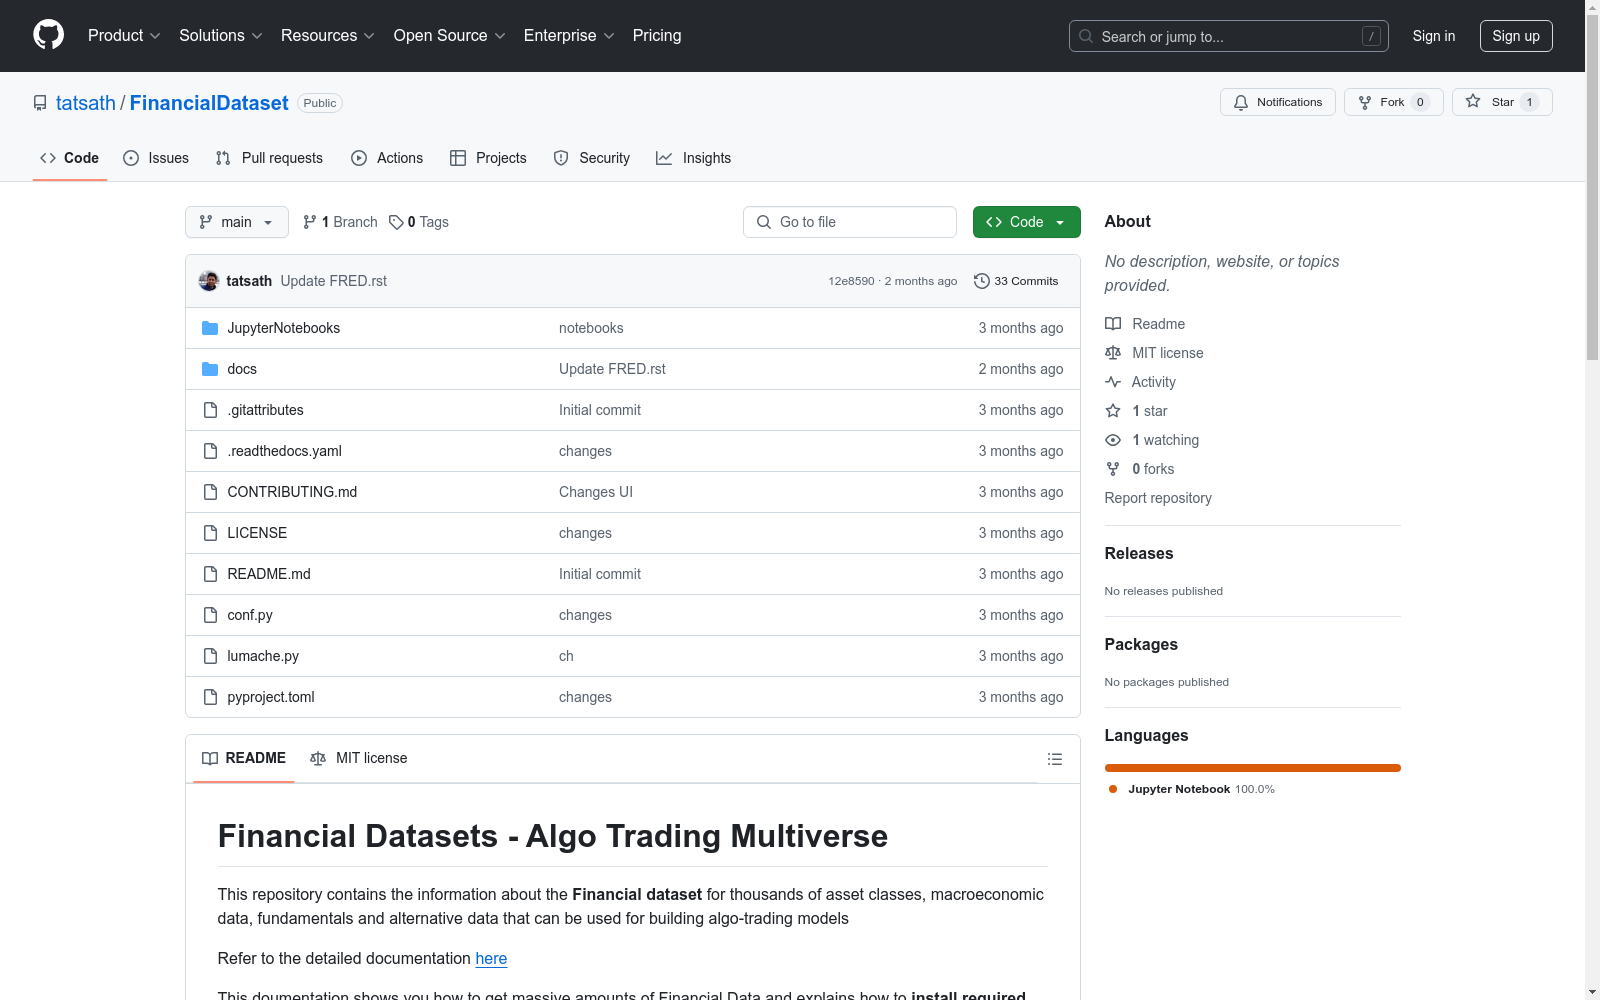The height and width of the screenshot is (1000, 1600).
Task: Switch to the Security tab
Action: (592, 158)
